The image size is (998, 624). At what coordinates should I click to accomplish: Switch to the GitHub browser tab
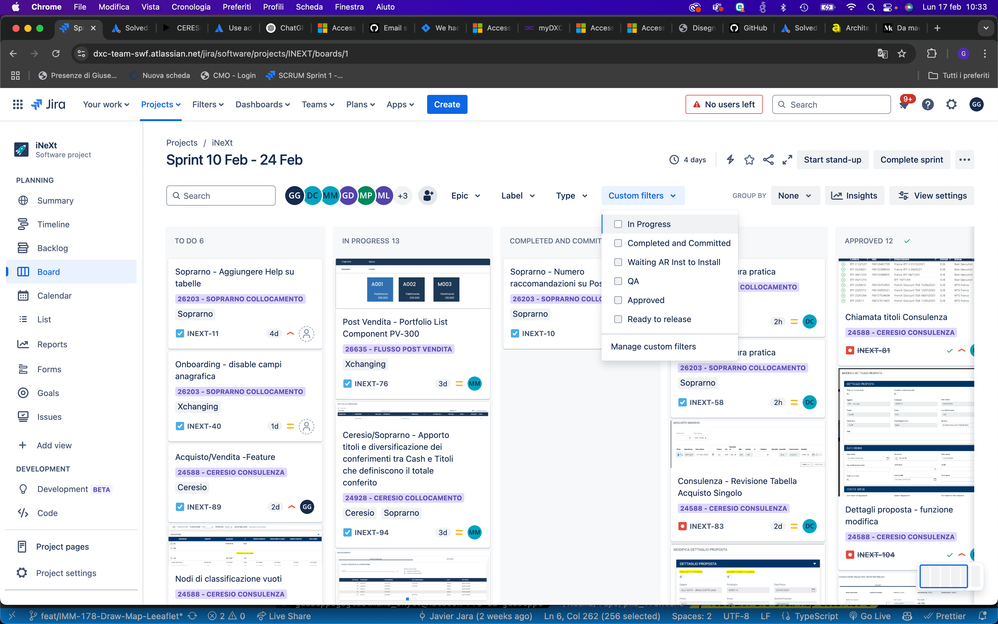point(748,28)
